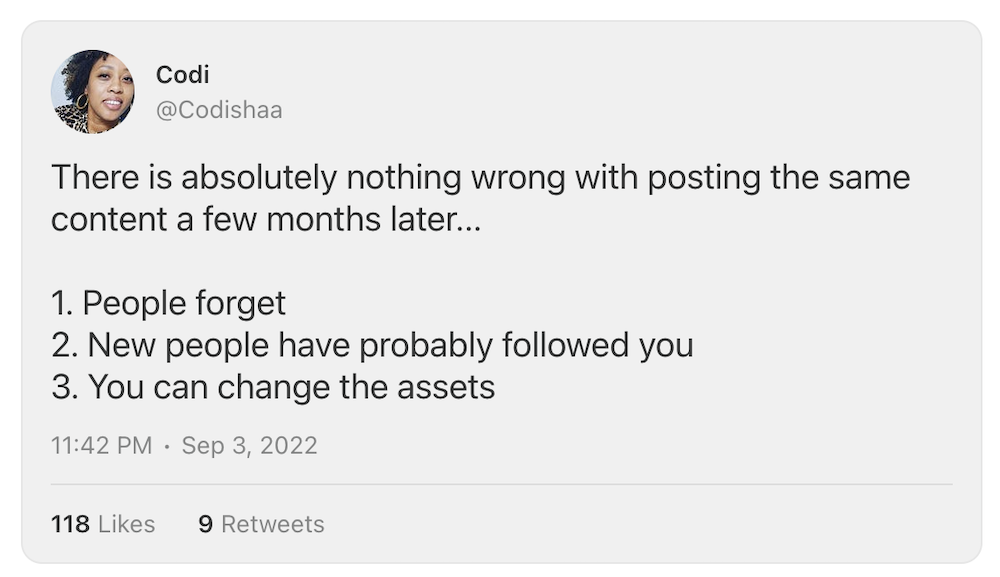View the 9 count of retweets
1000x577 pixels.
(x=205, y=524)
